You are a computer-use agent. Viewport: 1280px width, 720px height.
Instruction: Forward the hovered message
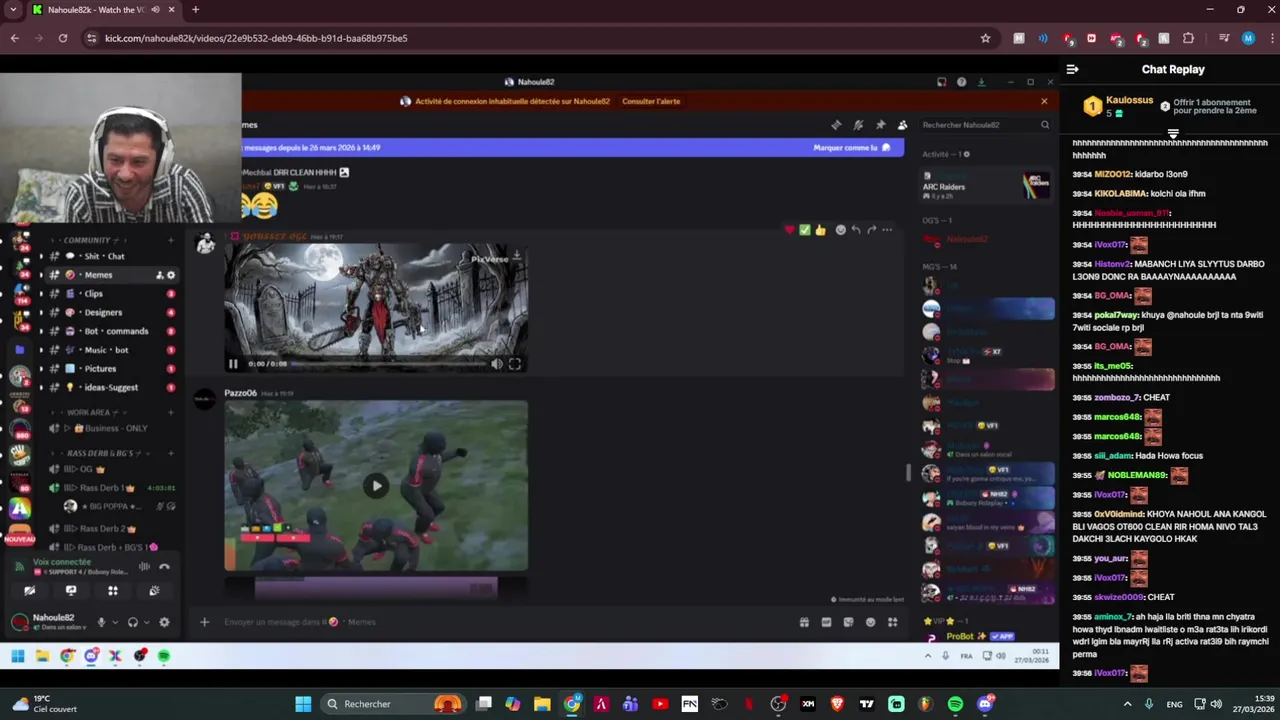click(x=871, y=230)
